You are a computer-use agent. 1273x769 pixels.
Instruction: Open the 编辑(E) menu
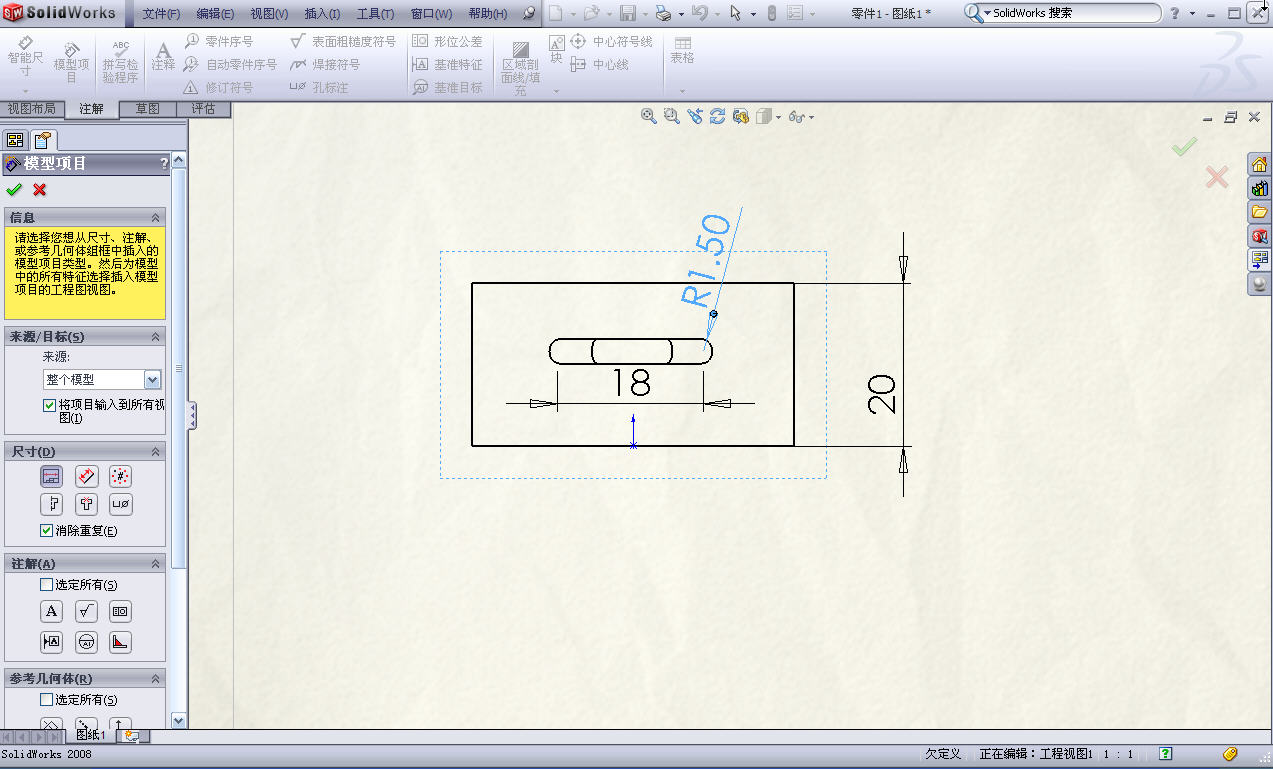tap(215, 14)
